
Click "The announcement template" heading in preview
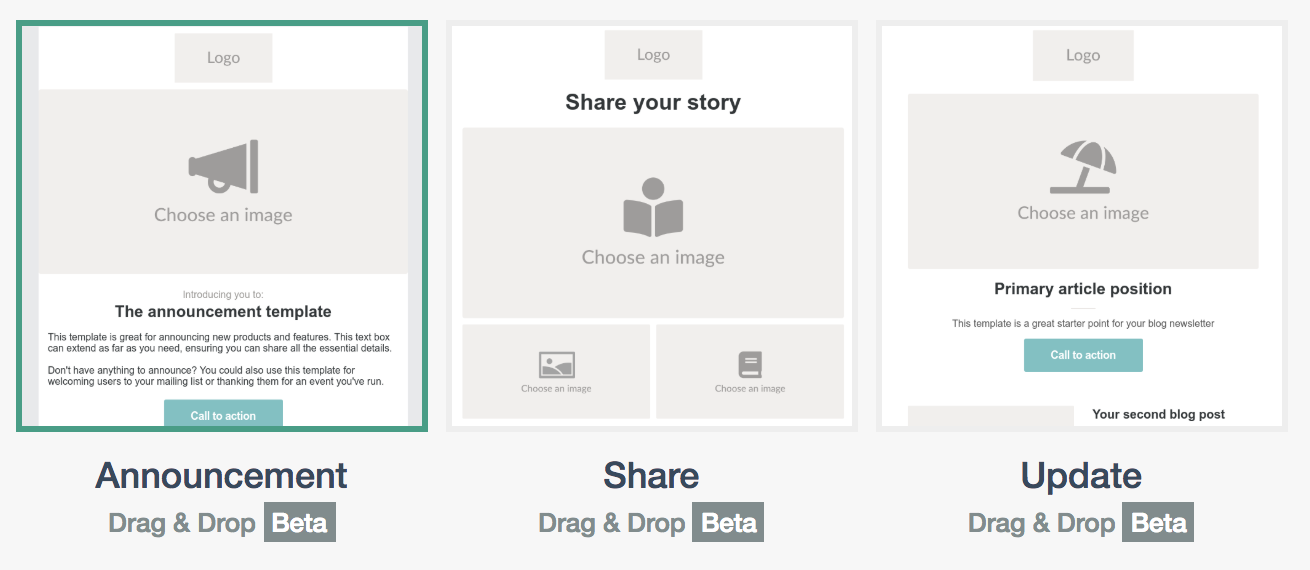coord(223,312)
